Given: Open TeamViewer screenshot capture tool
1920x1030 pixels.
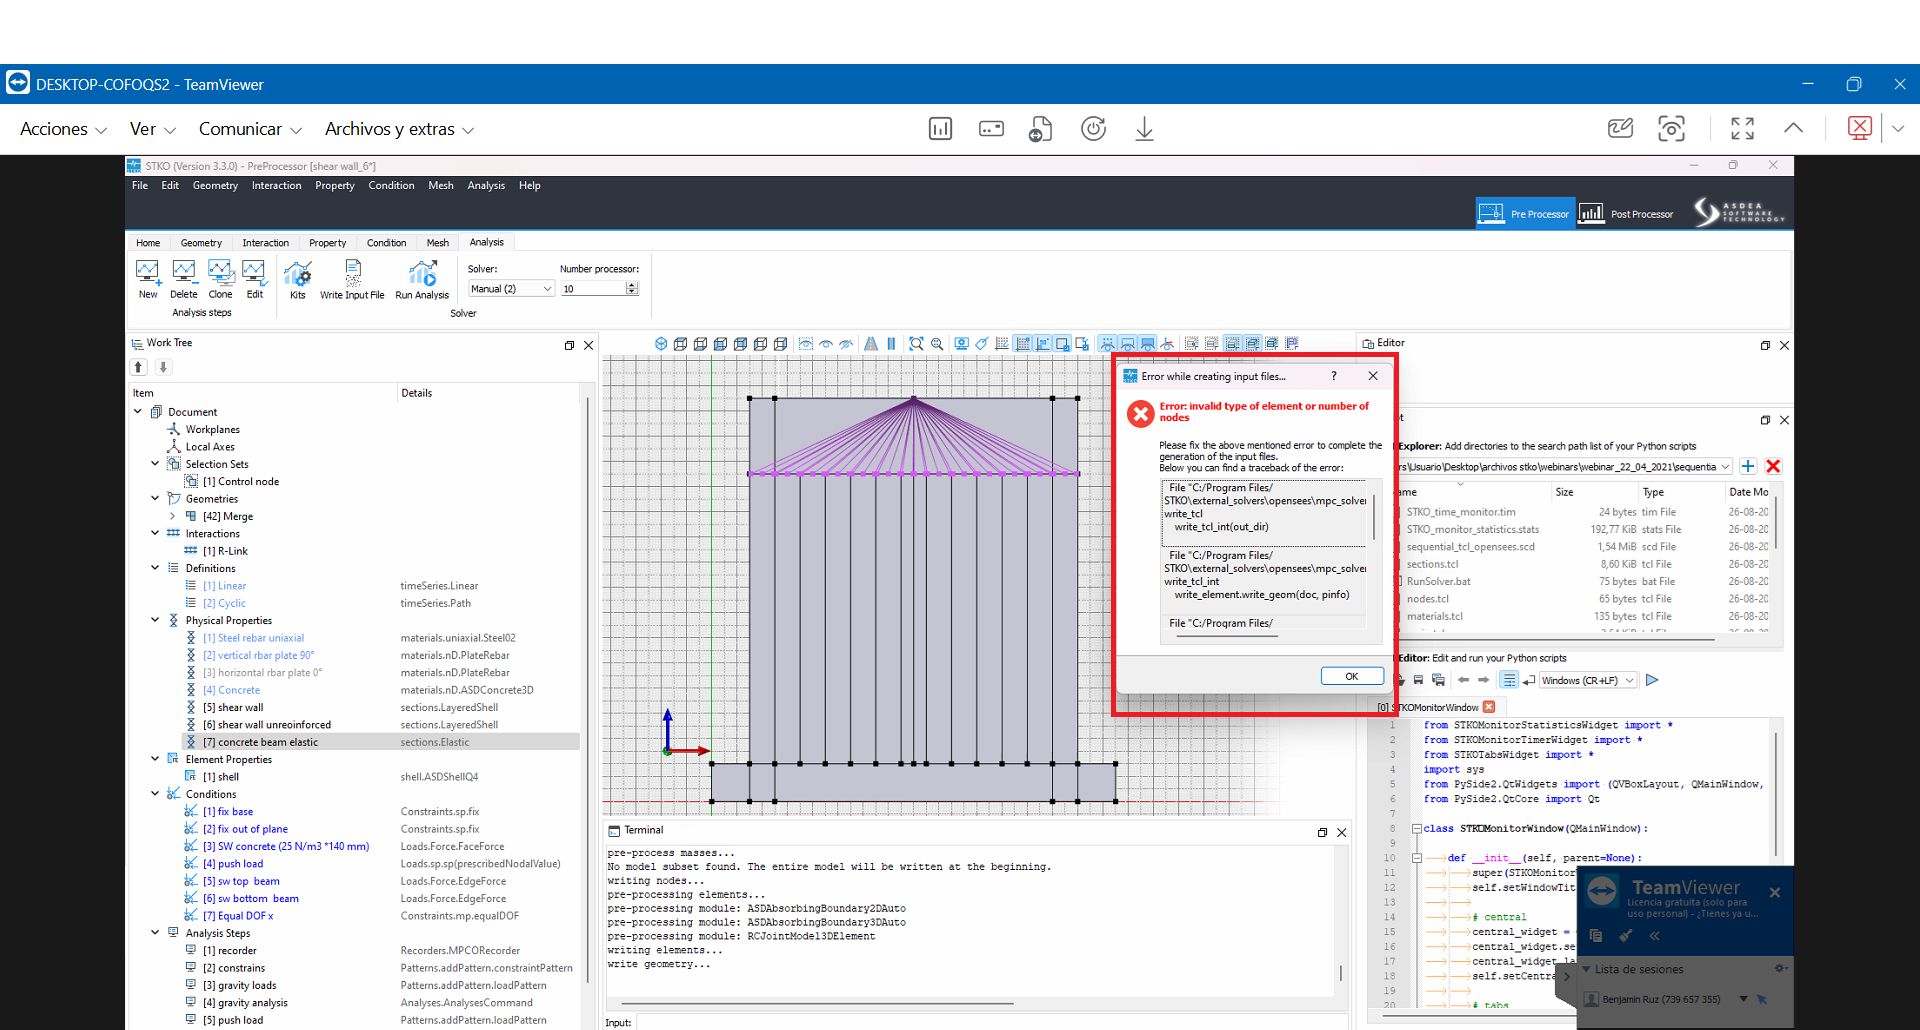Looking at the screenshot, I should (x=1671, y=129).
